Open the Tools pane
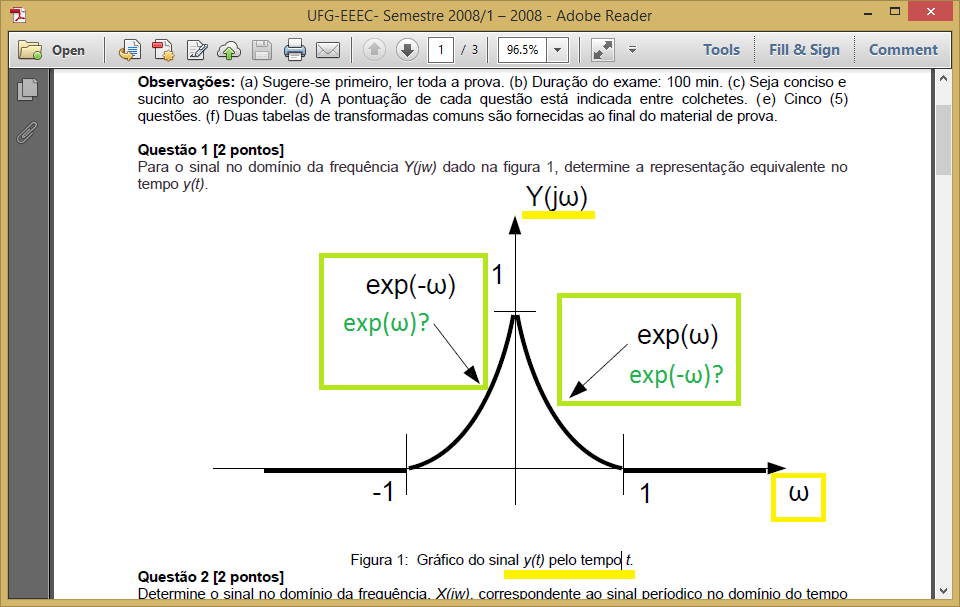Viewport: 960px width, 607px height. pyautogui.click(x=721, y=50)
